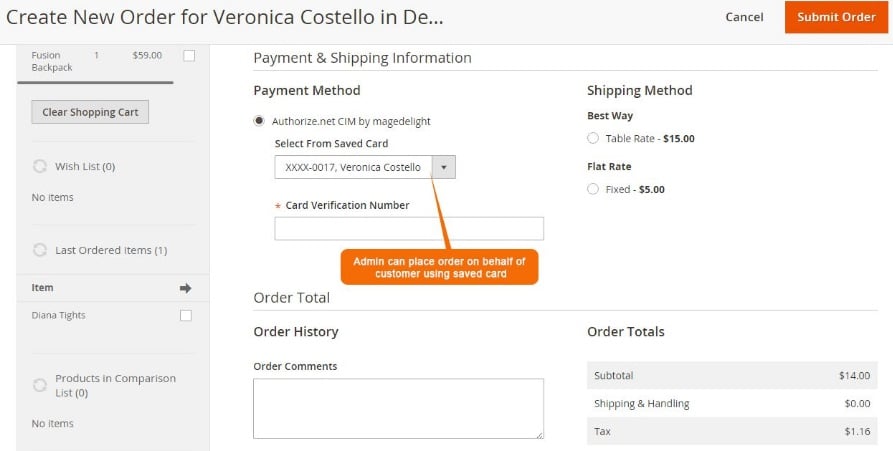
Task: Click the Wish List (0) section heading
Action: (85, 167)
